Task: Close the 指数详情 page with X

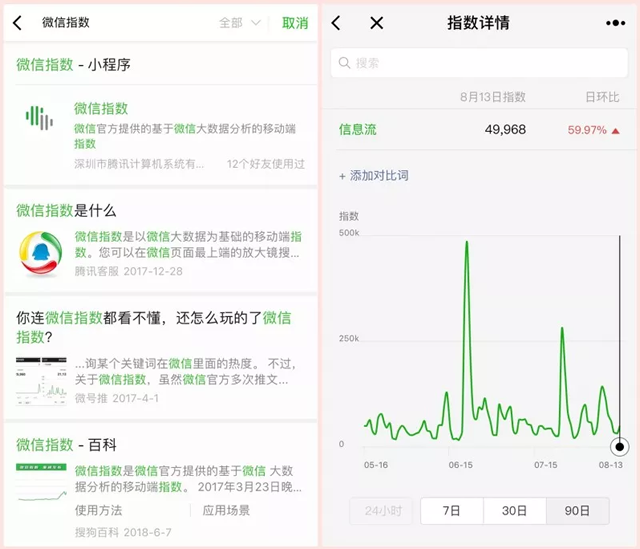Action: pos(376,23)
